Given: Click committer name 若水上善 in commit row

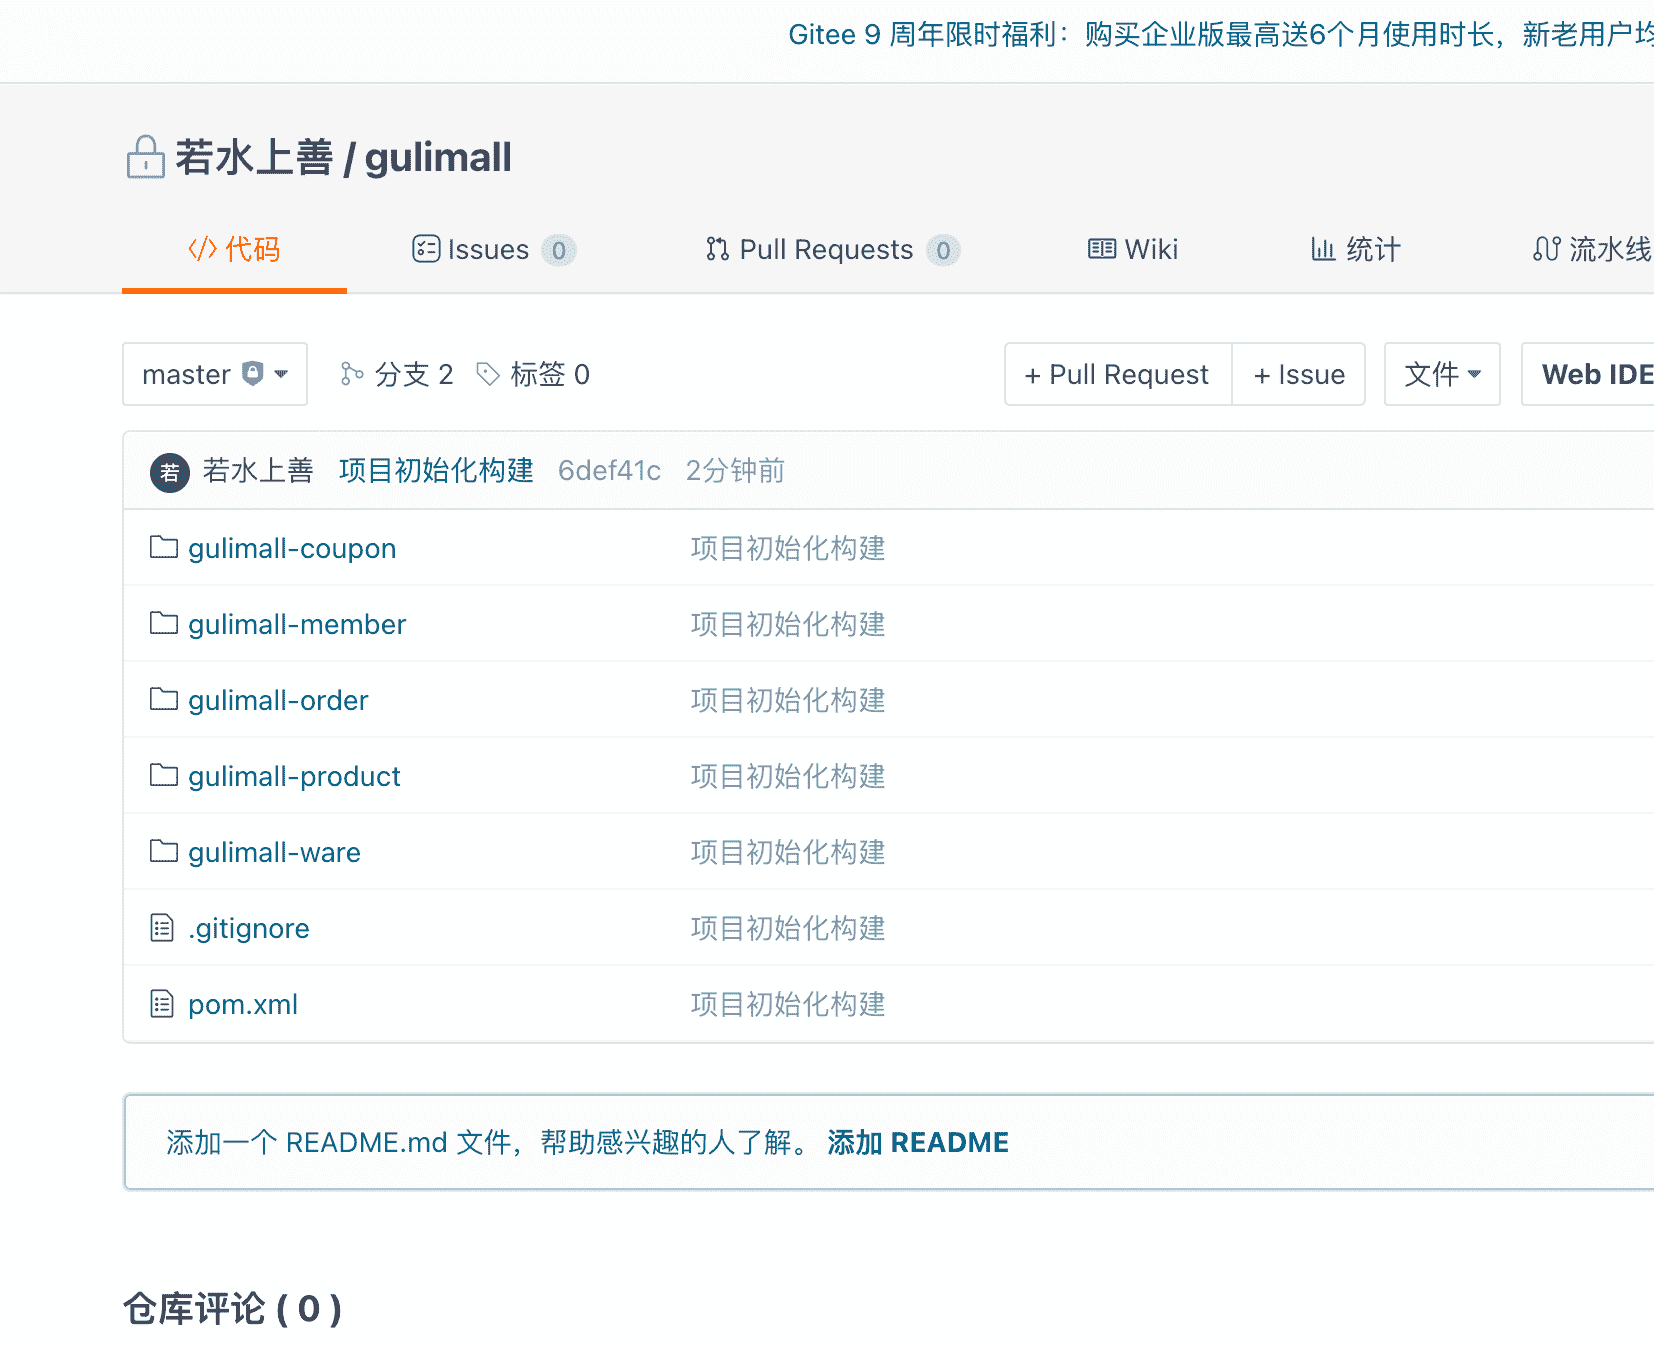Looking at the screenshot, I should [258, 471].
